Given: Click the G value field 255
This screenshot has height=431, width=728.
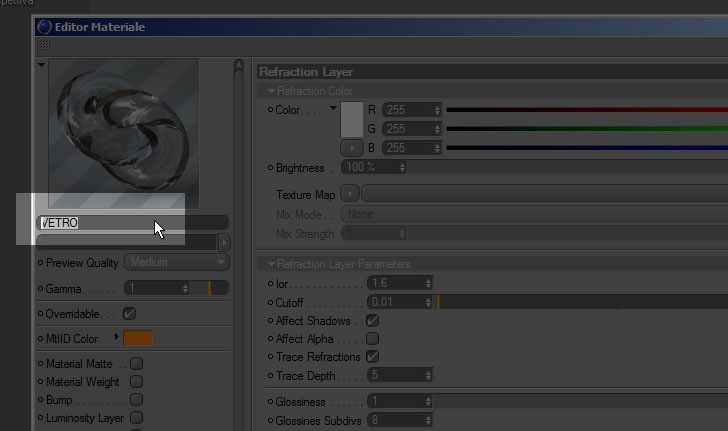Looking at the screenshot, I should click(408, 129).
